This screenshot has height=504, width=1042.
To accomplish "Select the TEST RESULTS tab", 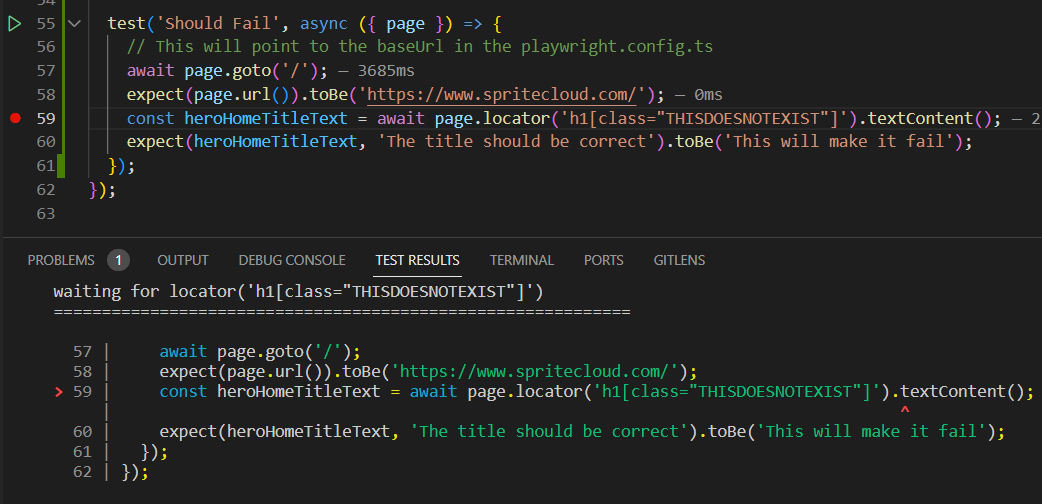I will click(x=417, y=260).
